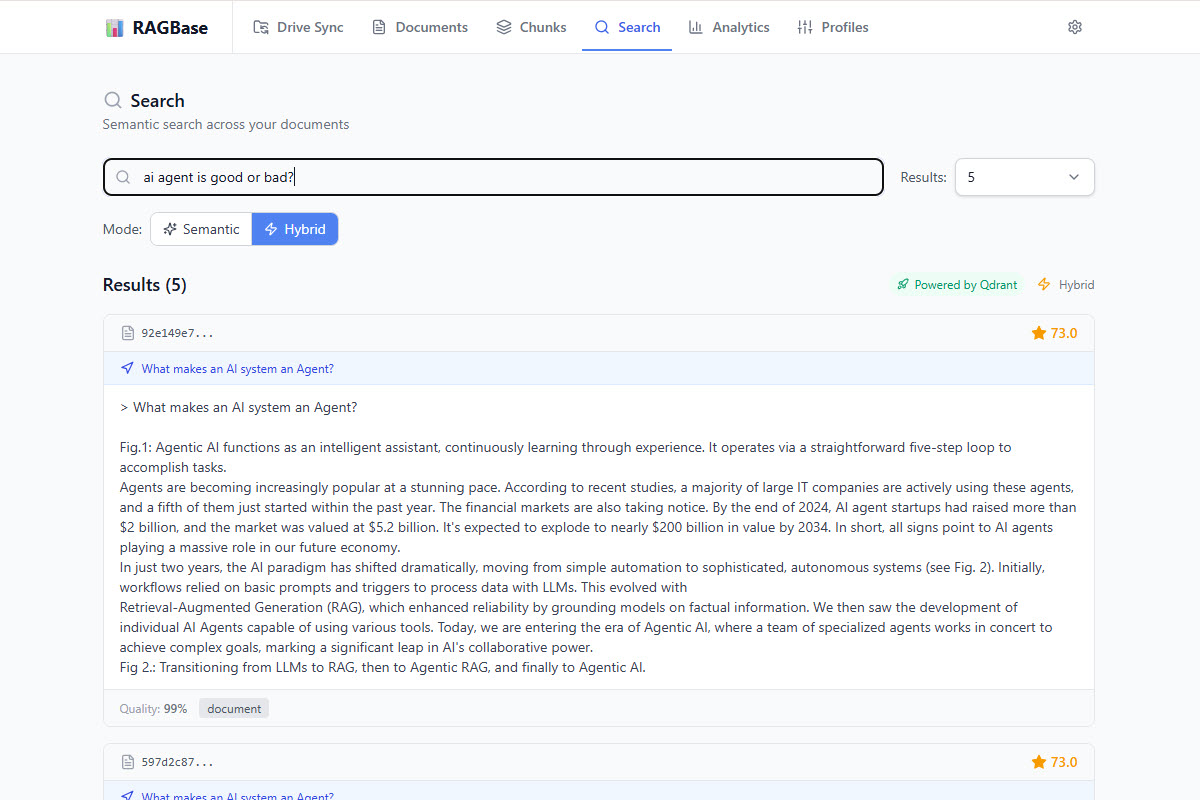Click the star score on 597d2c87 result
This screenshot has height=800, width=1200.
pos(1054,762)
